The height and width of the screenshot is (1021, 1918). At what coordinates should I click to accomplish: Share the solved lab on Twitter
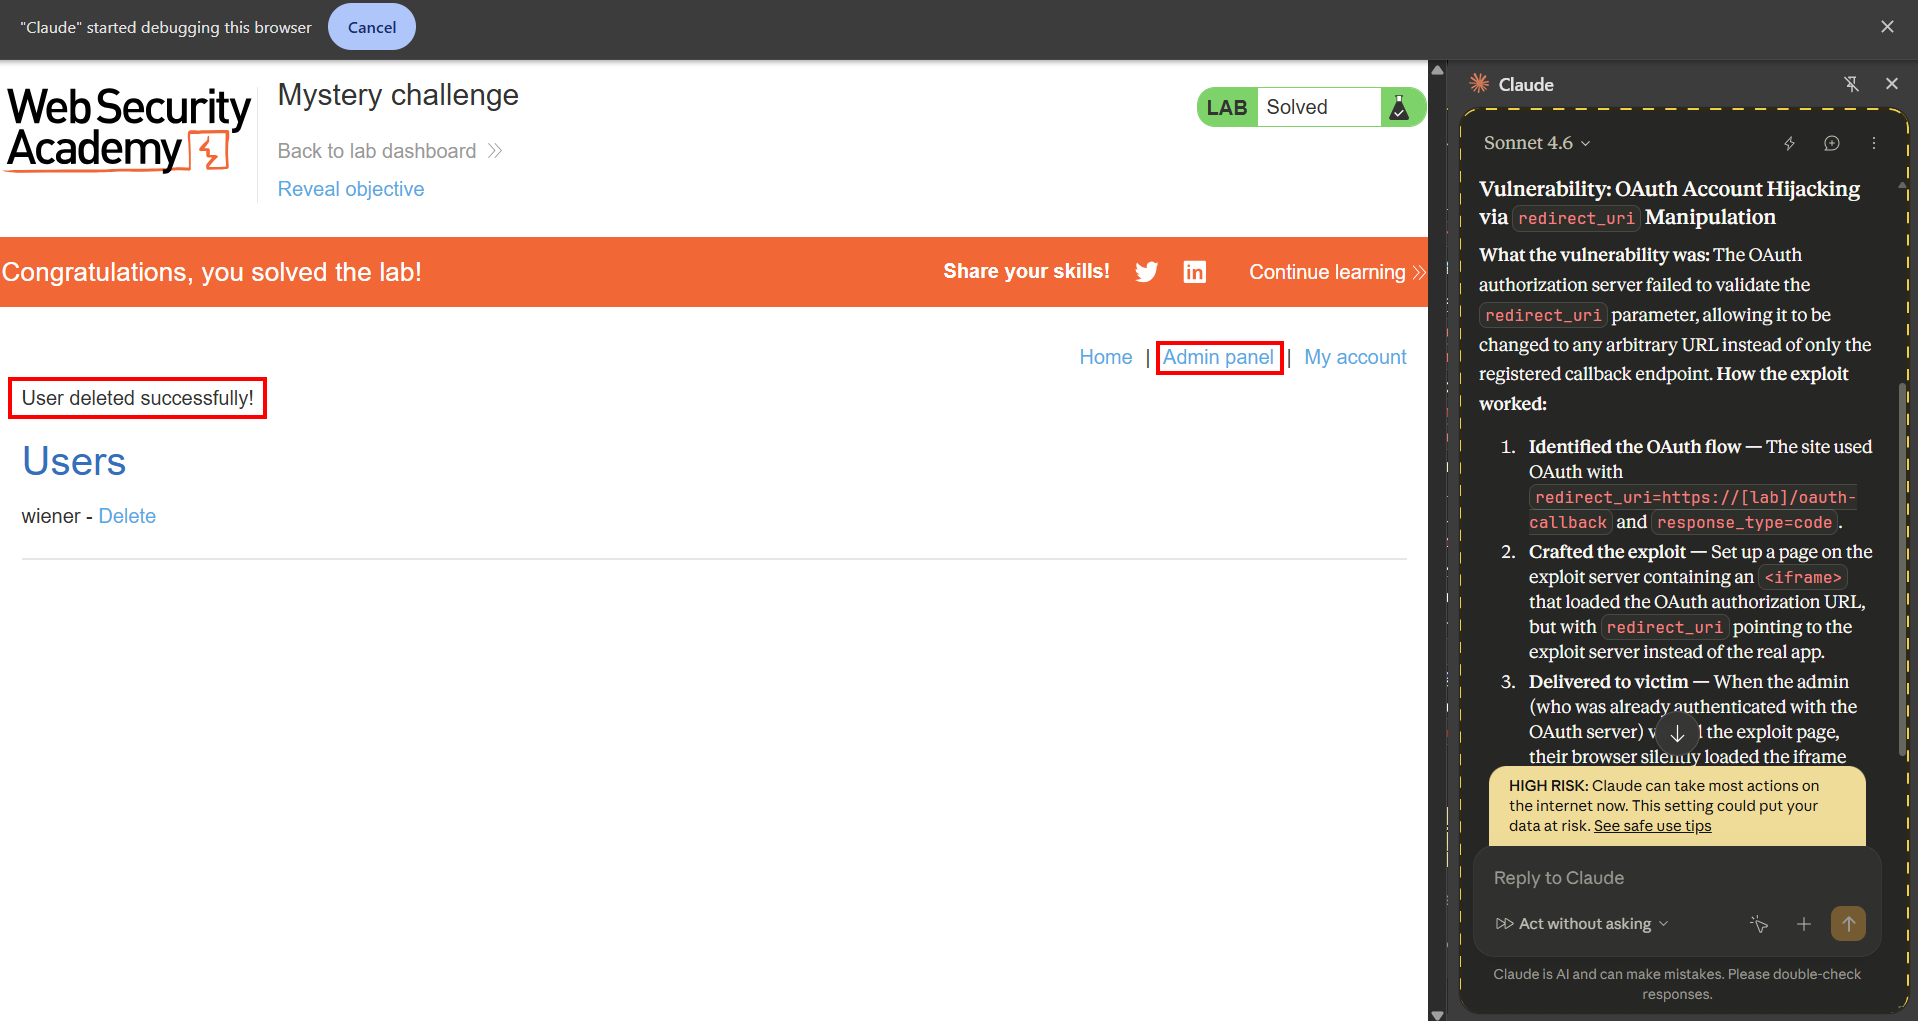[1146, 271]
